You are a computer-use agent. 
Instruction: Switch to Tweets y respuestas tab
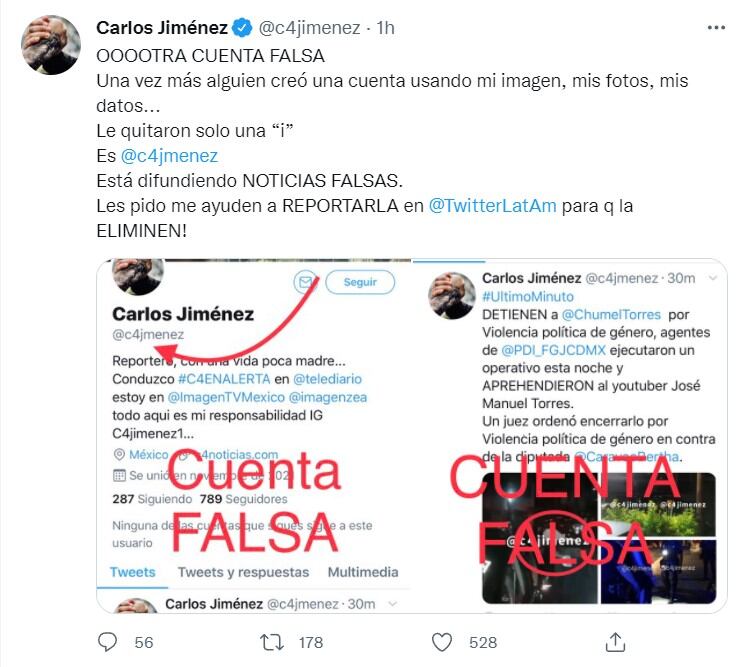pos(243,572)
